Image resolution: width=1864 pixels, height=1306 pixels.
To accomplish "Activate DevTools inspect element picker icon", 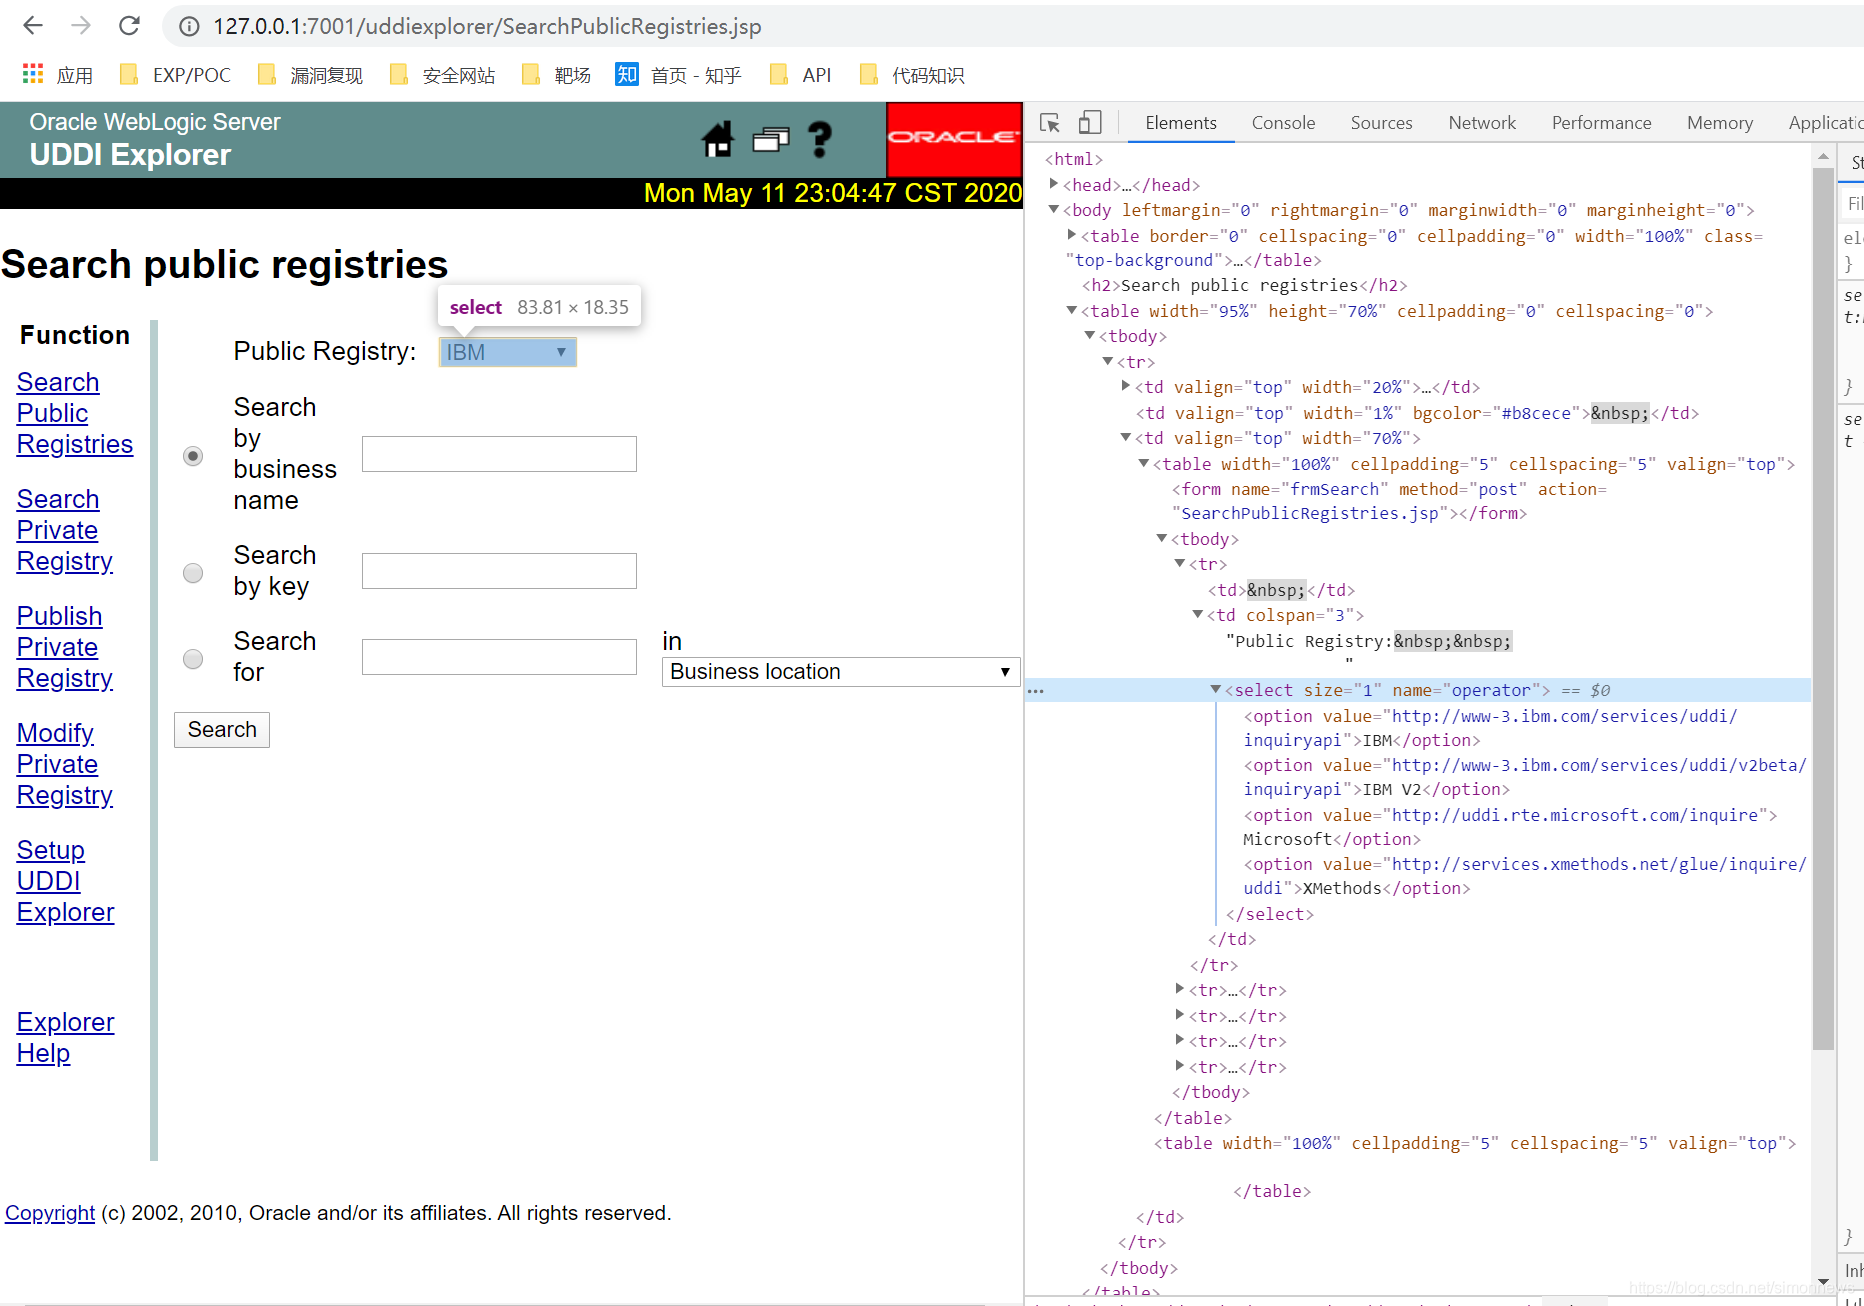I will (x=1049, y=123).
